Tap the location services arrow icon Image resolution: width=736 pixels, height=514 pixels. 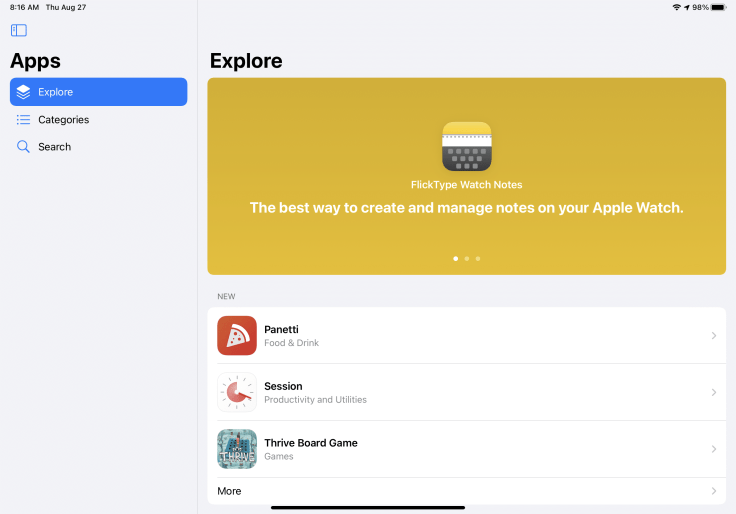pyautogui.click(x=687, y=8)
